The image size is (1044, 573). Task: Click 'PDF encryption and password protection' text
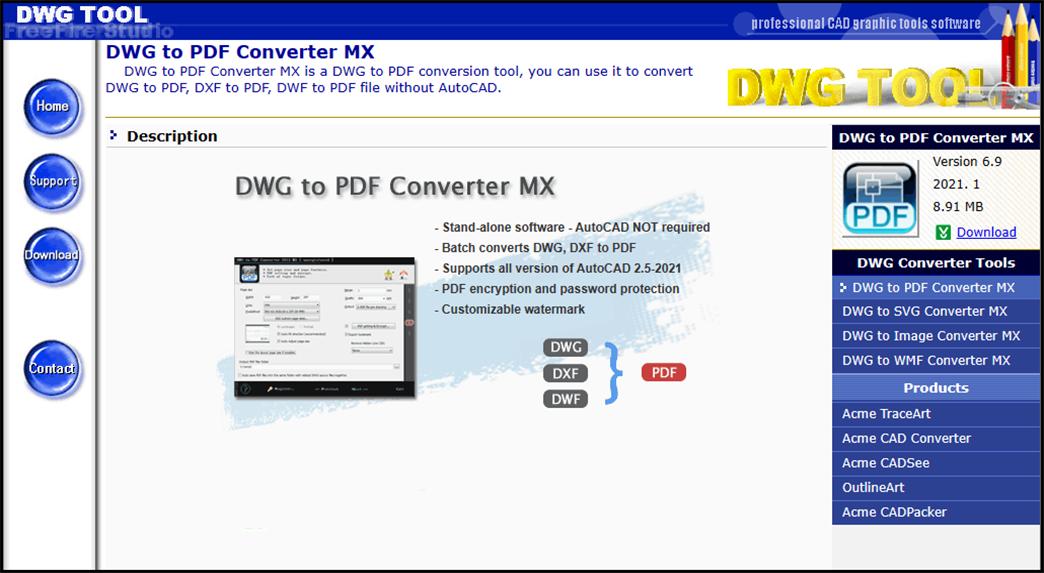tap(557, 289)
